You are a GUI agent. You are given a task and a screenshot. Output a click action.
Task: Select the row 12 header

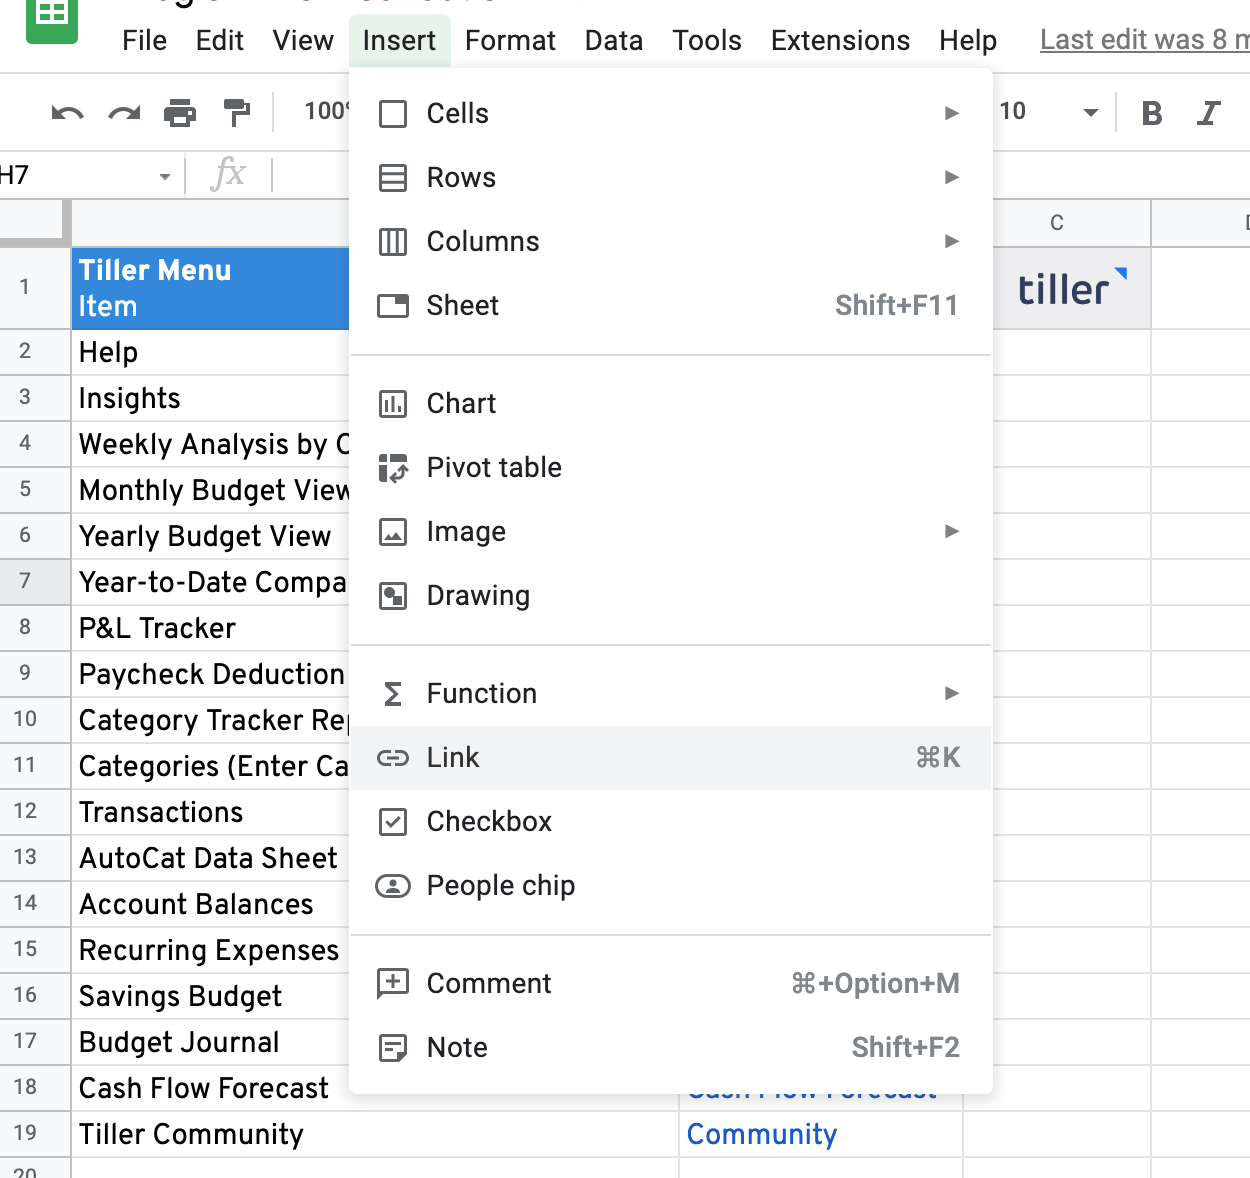[26, 811]
